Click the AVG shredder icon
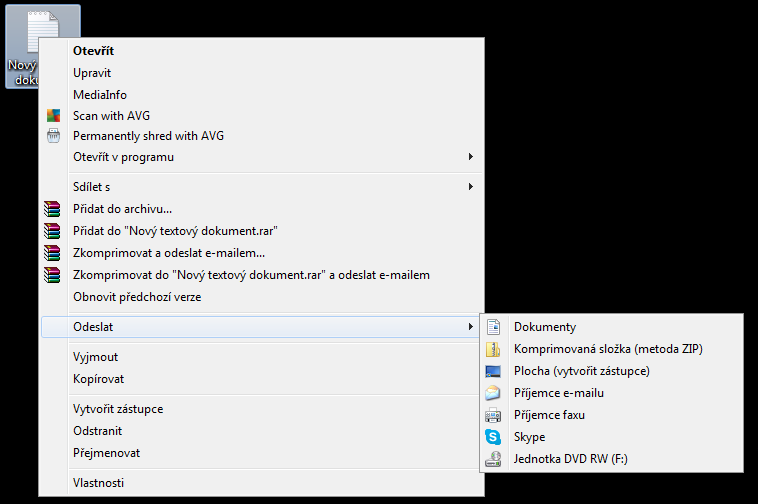Viewport: 758px width, 504px height. point(54,136)
